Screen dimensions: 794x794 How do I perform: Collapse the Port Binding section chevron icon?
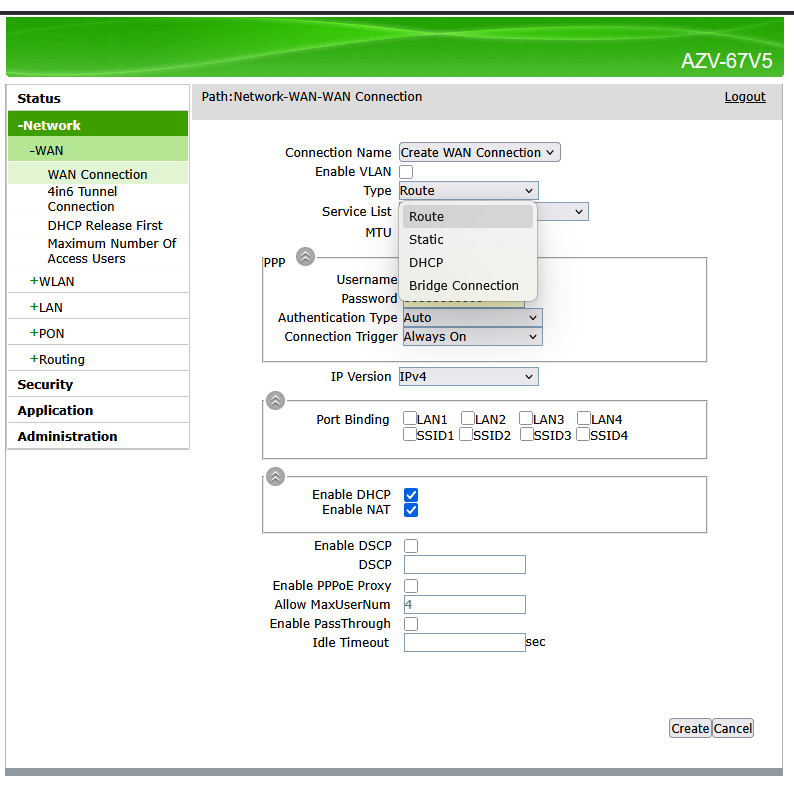pyautogui.click(x=276, y=400)
